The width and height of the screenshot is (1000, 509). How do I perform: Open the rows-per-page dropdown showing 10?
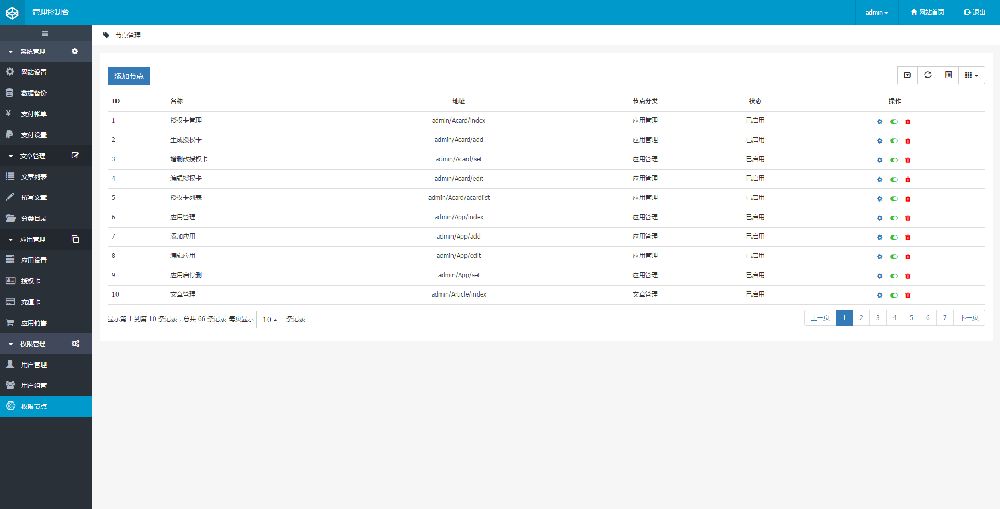pyautogui.click(x=270, y=319)
